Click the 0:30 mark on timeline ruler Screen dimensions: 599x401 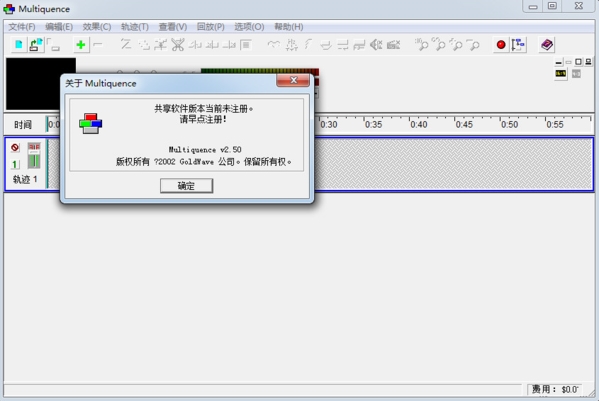[329, 125]
